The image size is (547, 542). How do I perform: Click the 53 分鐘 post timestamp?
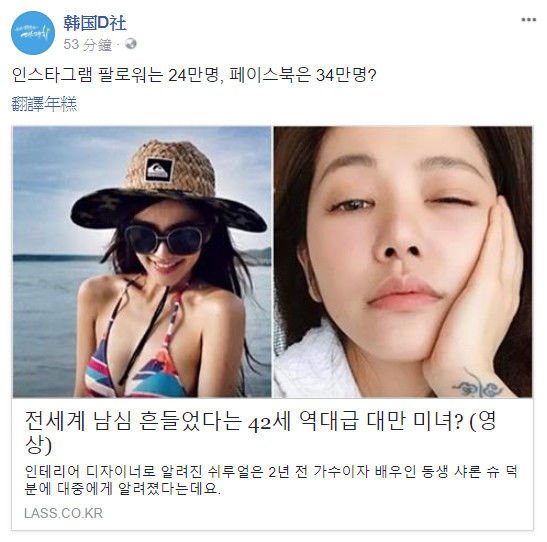88,44
